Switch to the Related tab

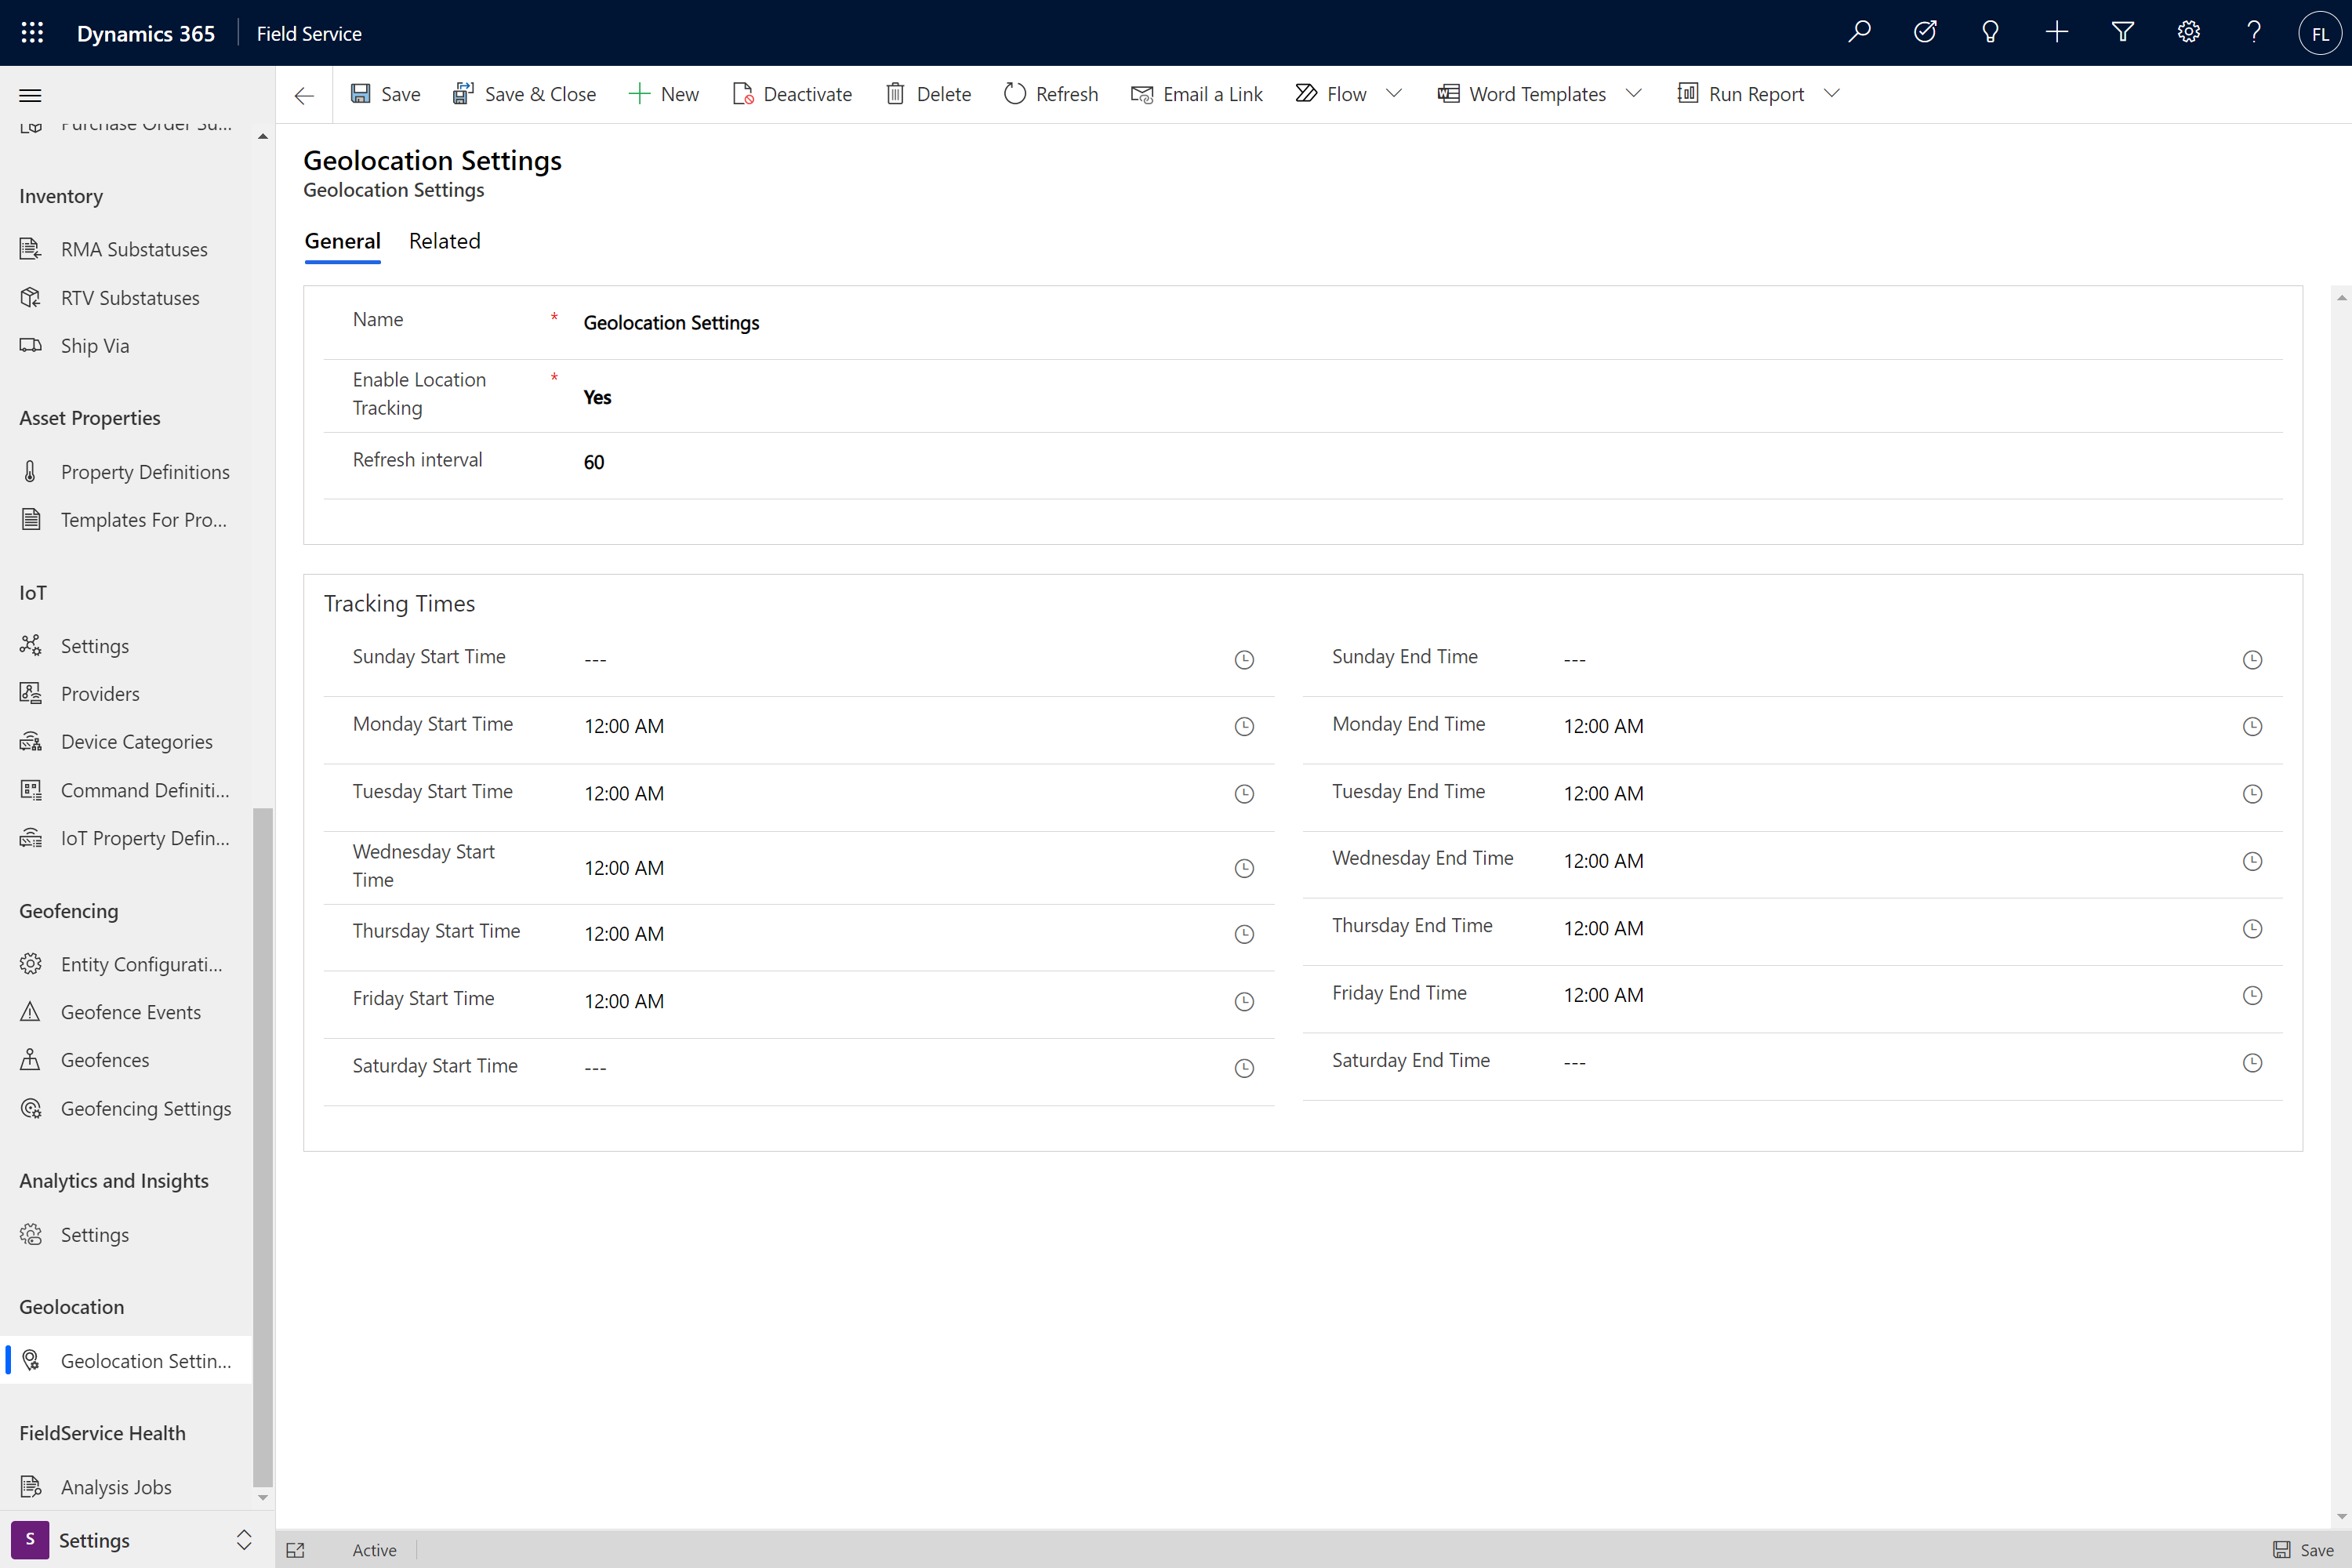click(x=445, y=241)
